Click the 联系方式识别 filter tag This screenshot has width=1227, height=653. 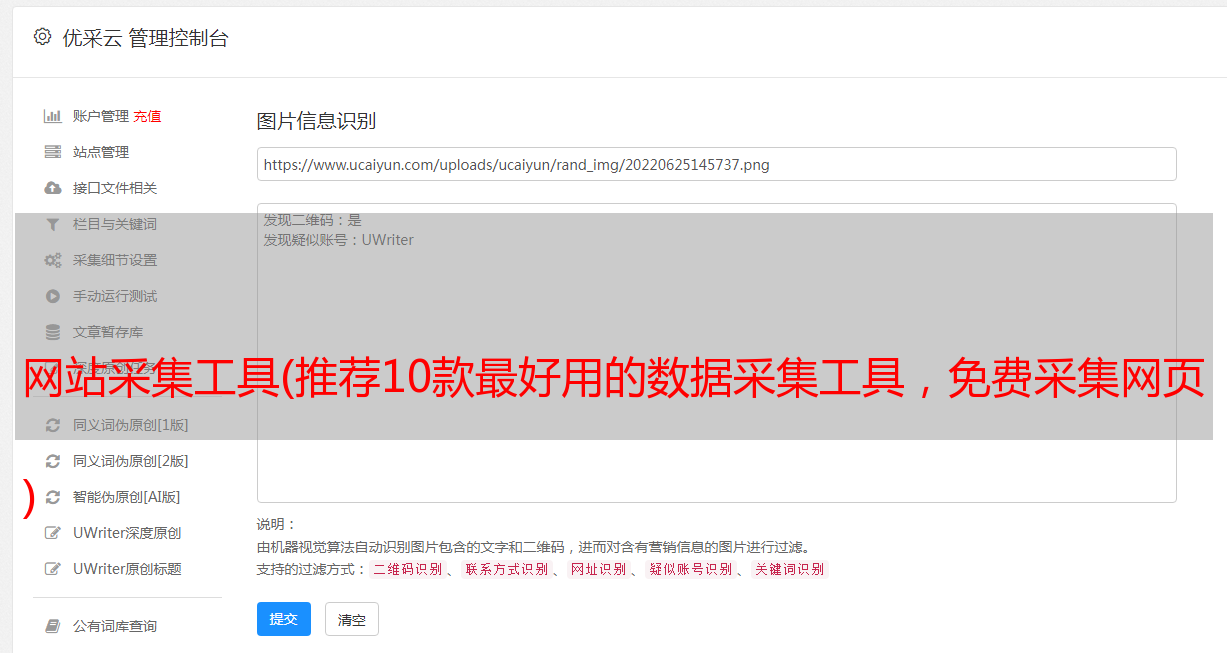point(507,569)
